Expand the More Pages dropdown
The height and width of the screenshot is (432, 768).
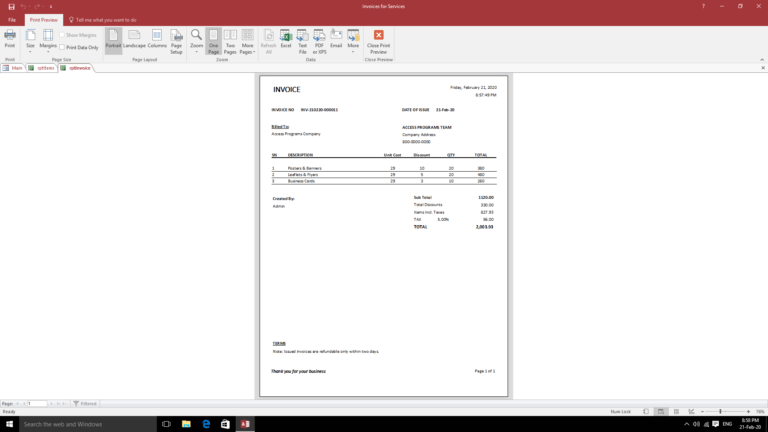(x=247, y=41)
